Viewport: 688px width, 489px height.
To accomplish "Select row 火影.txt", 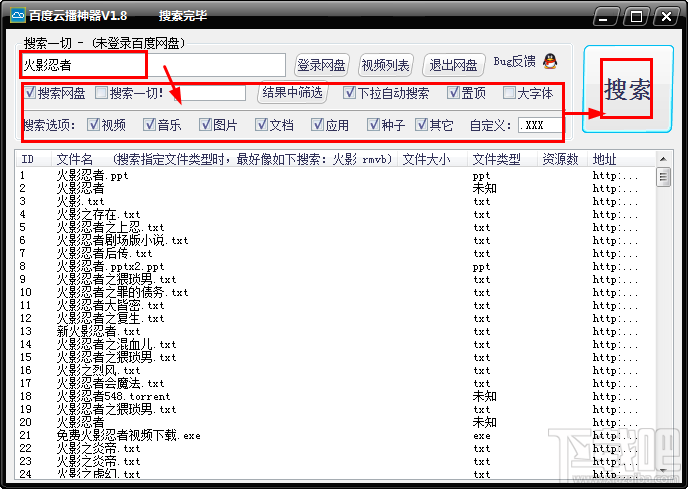I will [x=336, y=201].
